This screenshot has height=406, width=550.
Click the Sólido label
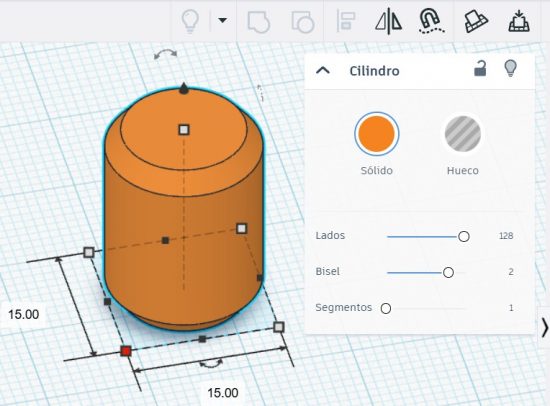(x=376, y=171)
